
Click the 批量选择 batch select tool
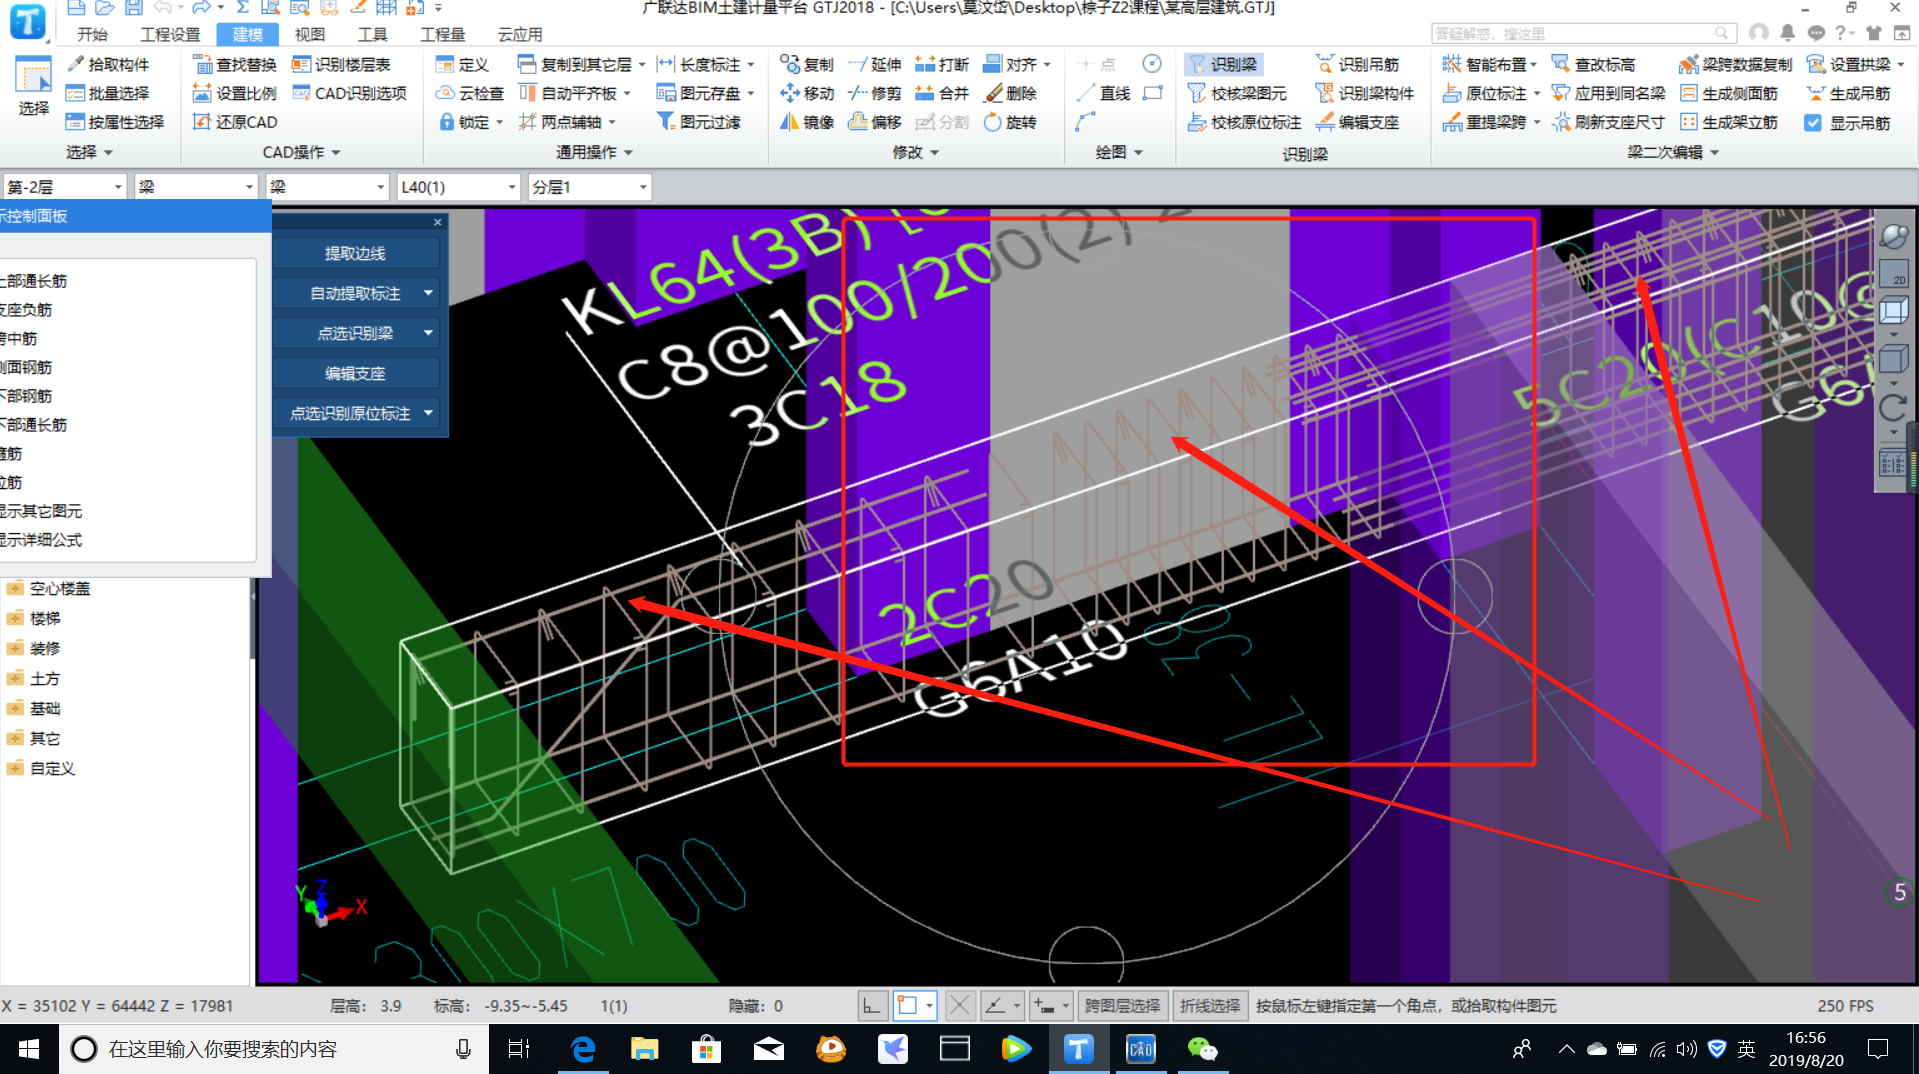click(x=108, y=93)
